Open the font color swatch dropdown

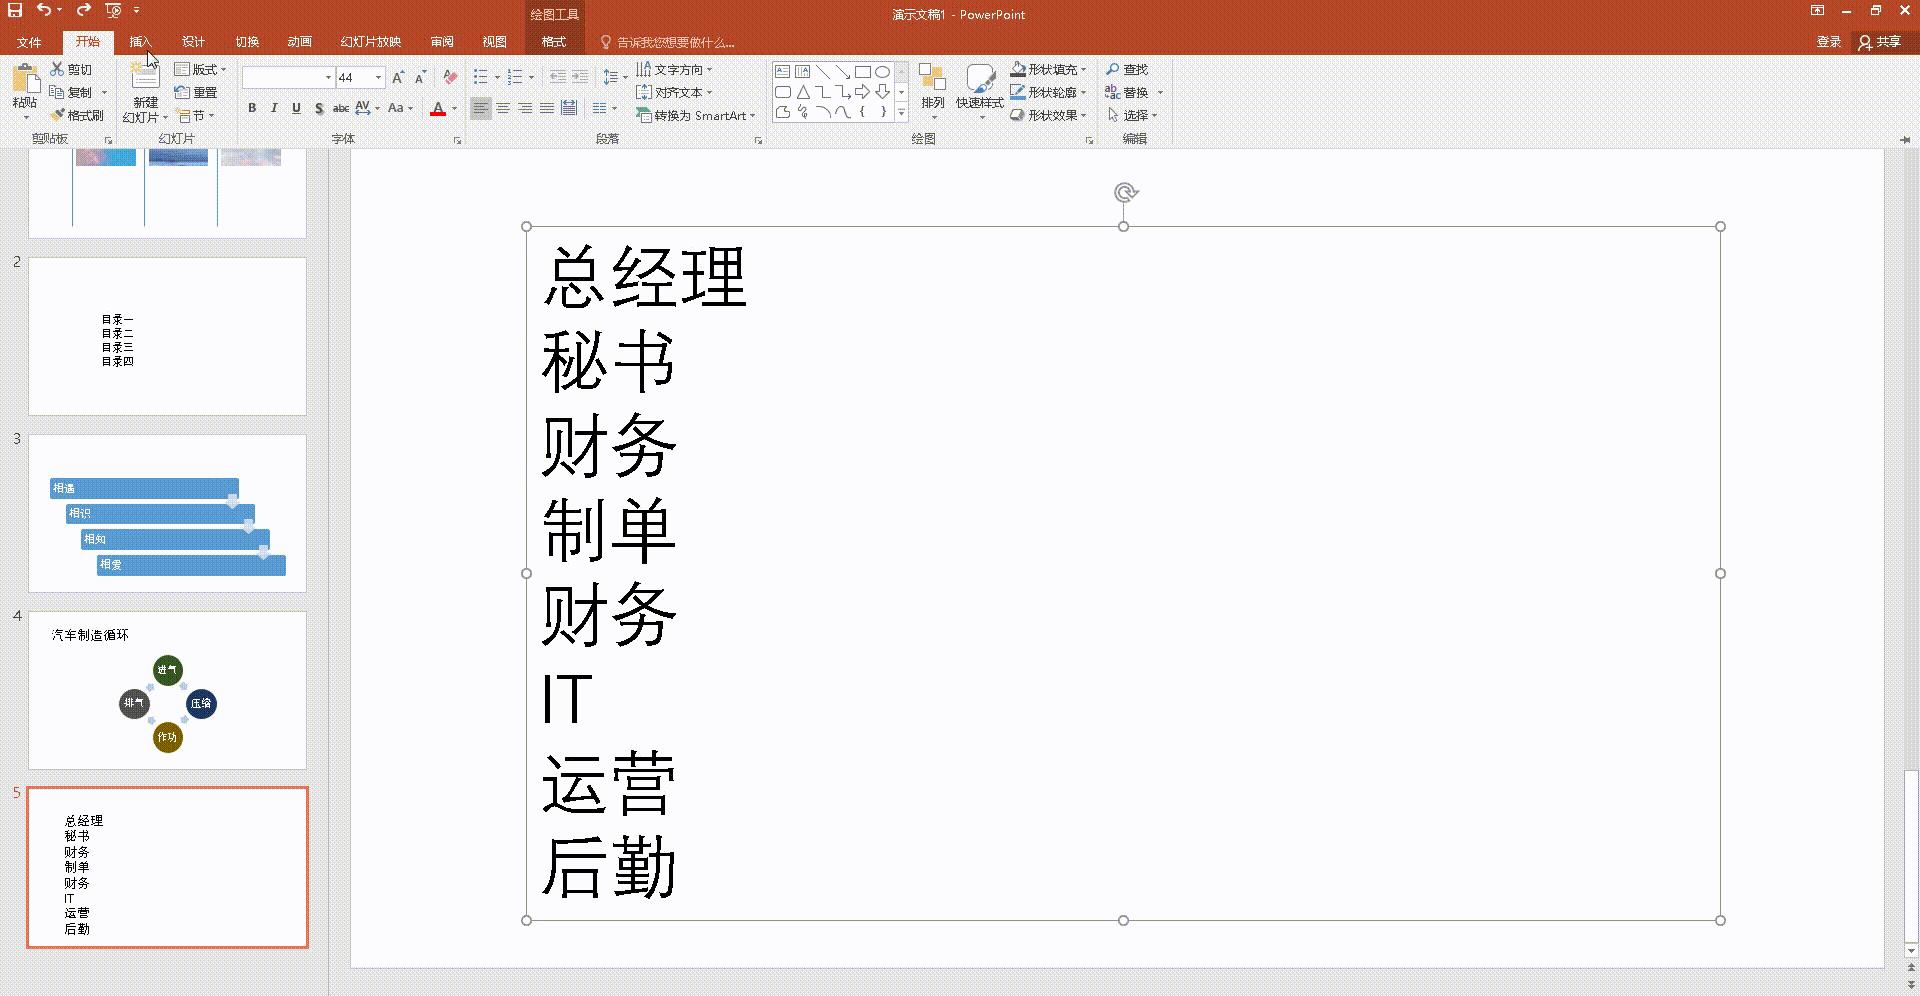click(x=455, y=108)
